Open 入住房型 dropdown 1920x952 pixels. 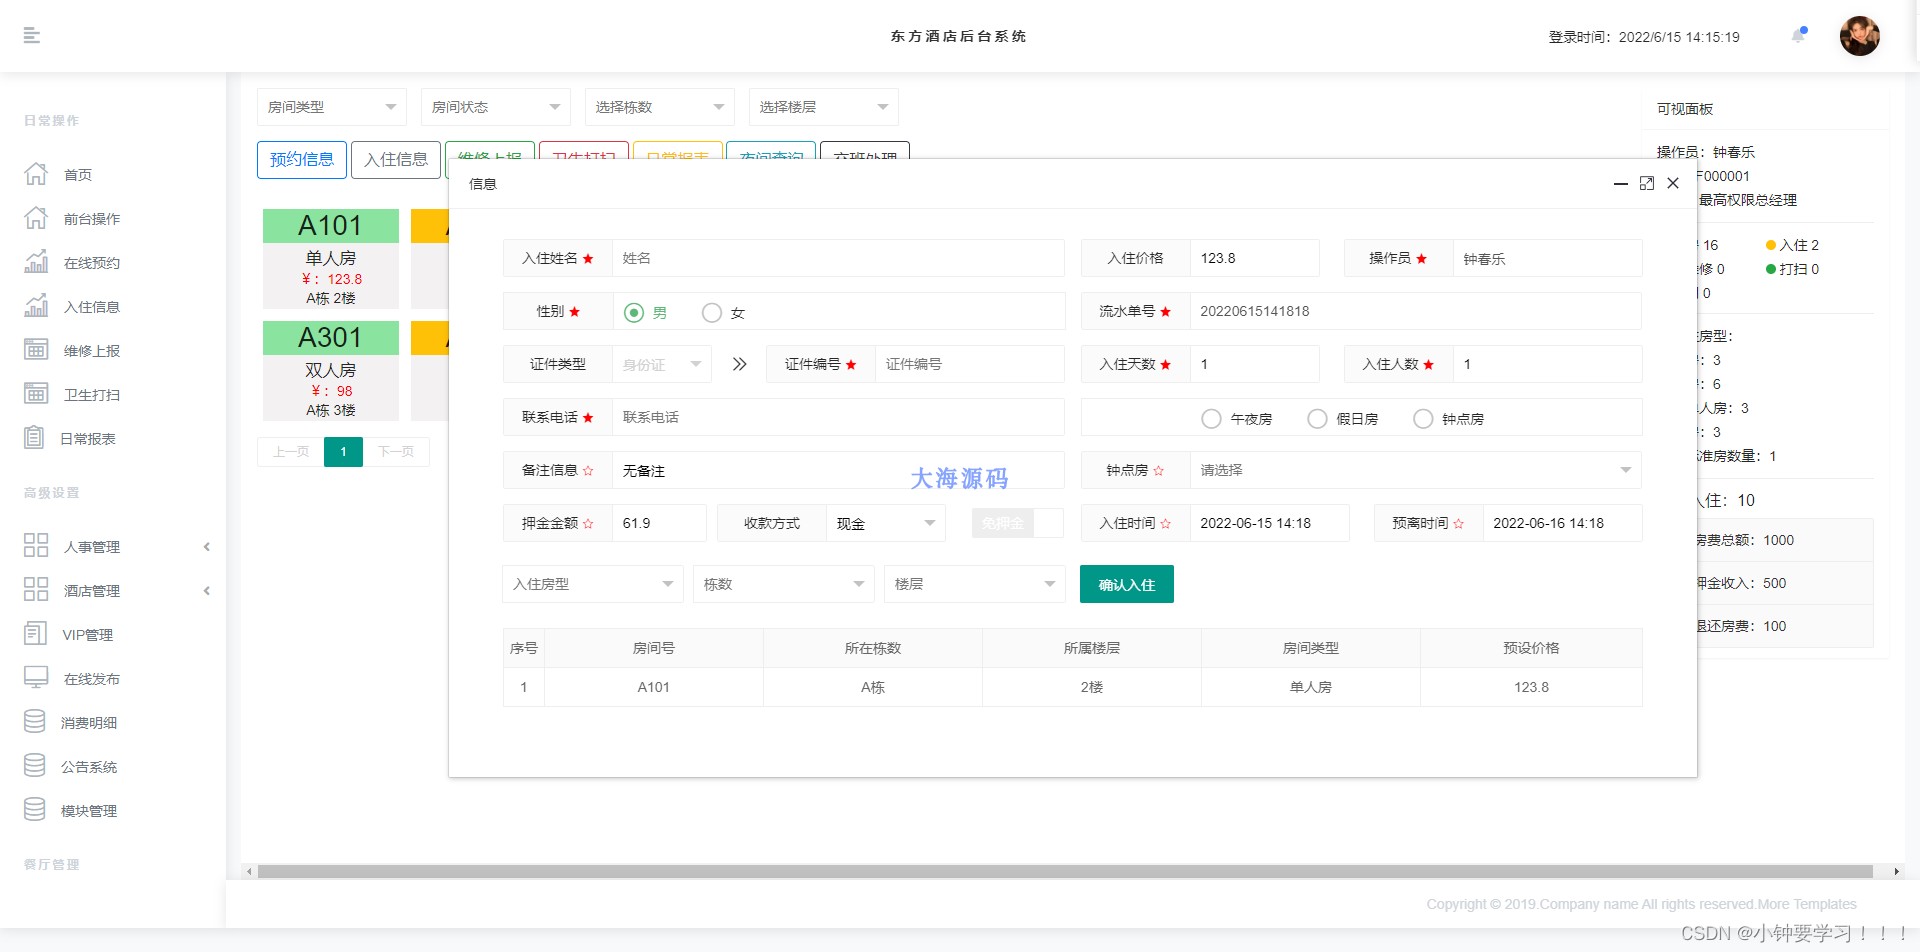(593, 584)
